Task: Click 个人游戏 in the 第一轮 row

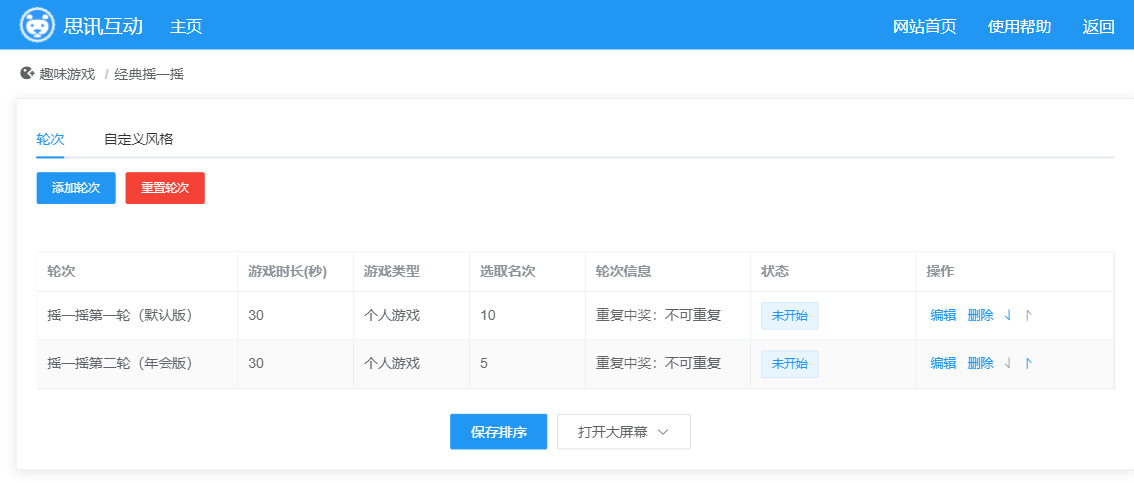Action: pyautogui.click(x=392, y=315)
